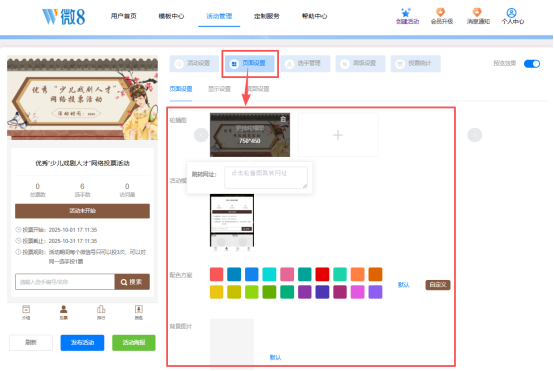Click the 投票开始 clock icon
The width and height of the screenshot is (554, 371).
pos(18,230)
